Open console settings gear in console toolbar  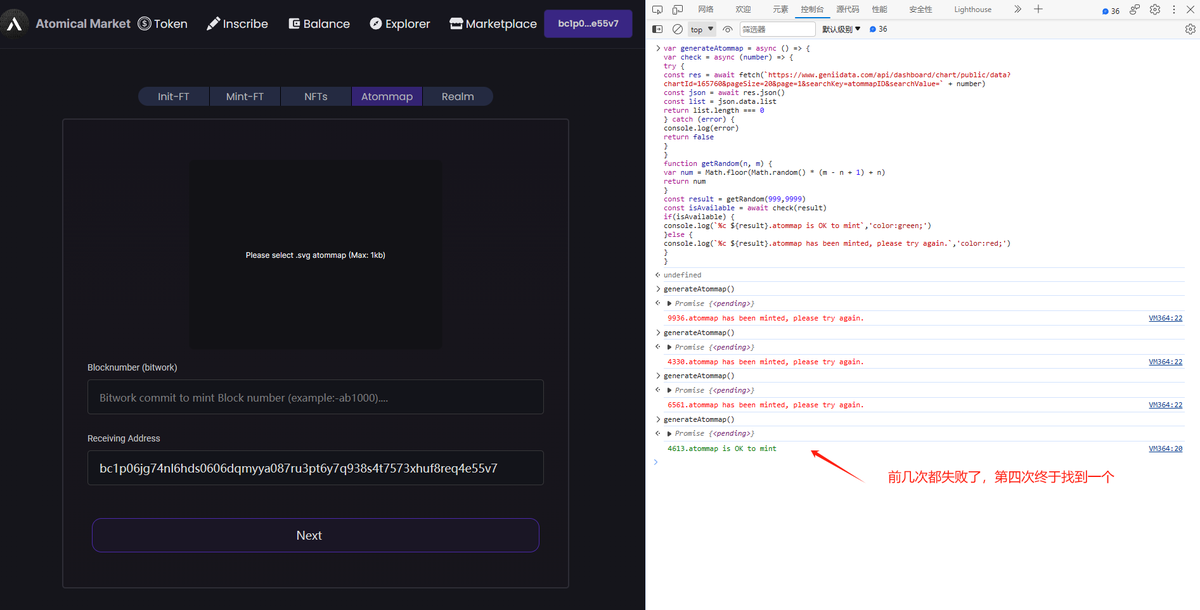pyautogui.click(x=1190, y=29)
